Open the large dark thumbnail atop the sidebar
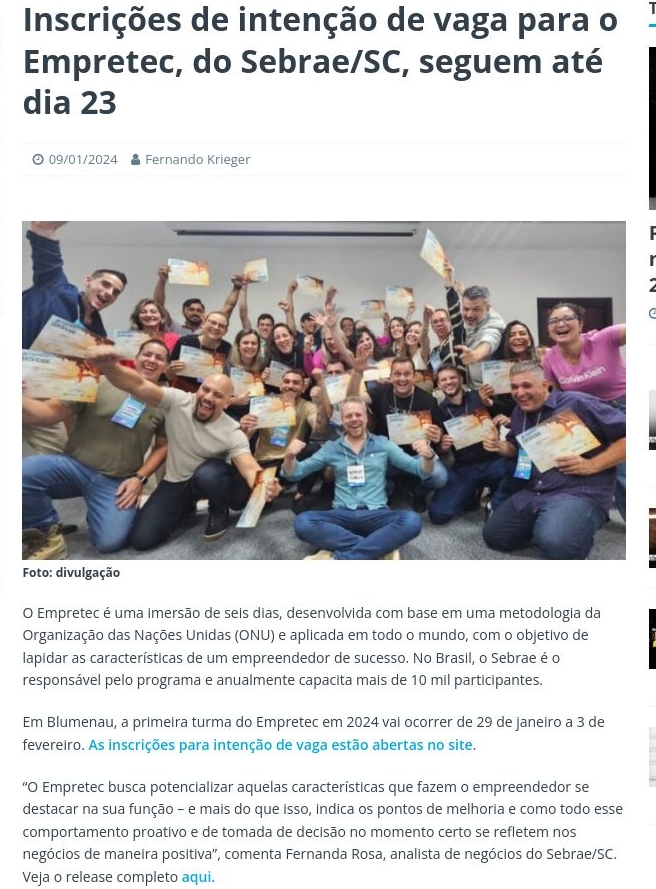Screen dimensions: 656x889 (652, 128)
